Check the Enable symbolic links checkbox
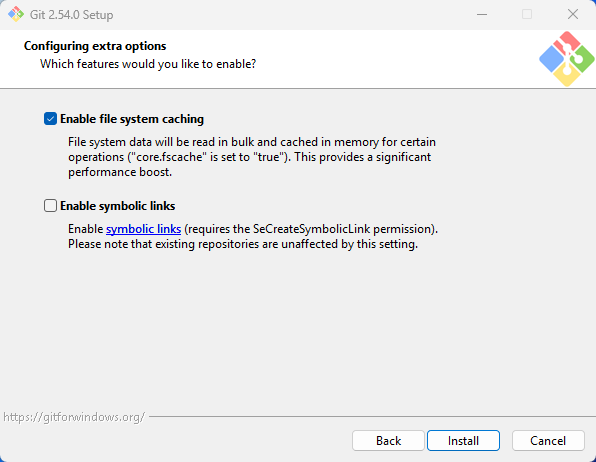 click(x=50, y=206)
